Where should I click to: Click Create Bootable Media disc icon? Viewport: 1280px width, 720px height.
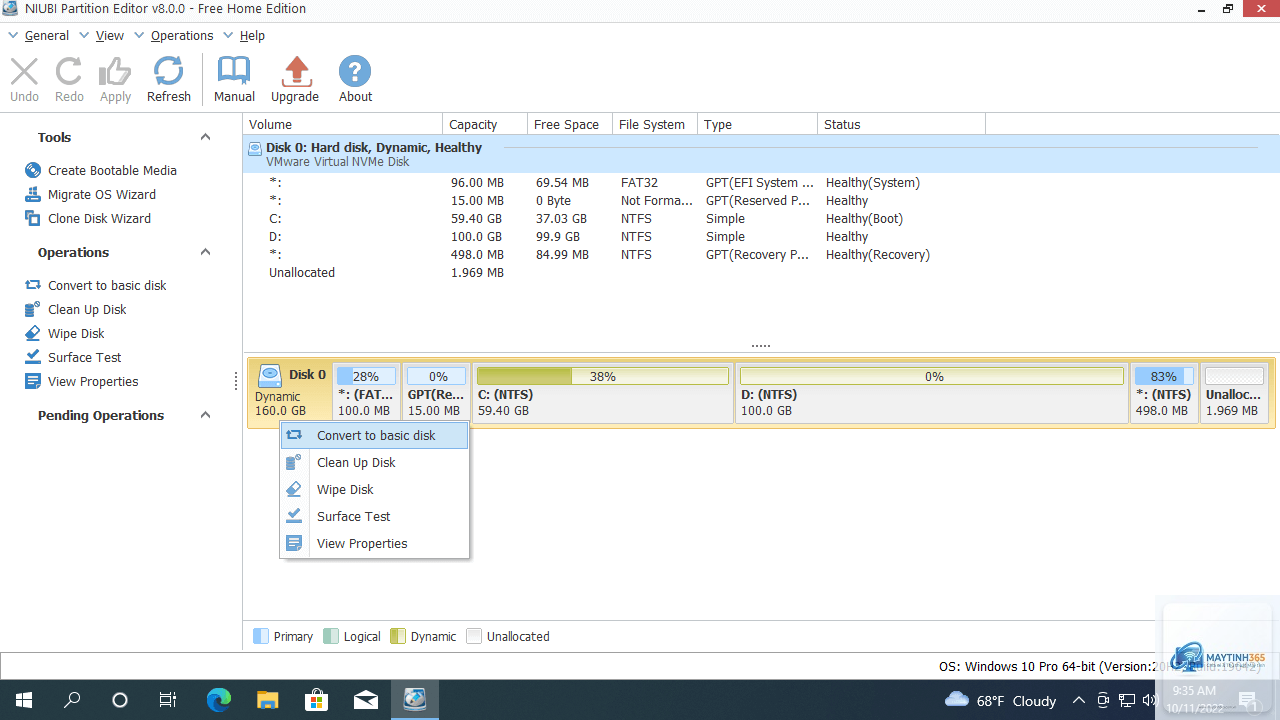pos(33,170)
